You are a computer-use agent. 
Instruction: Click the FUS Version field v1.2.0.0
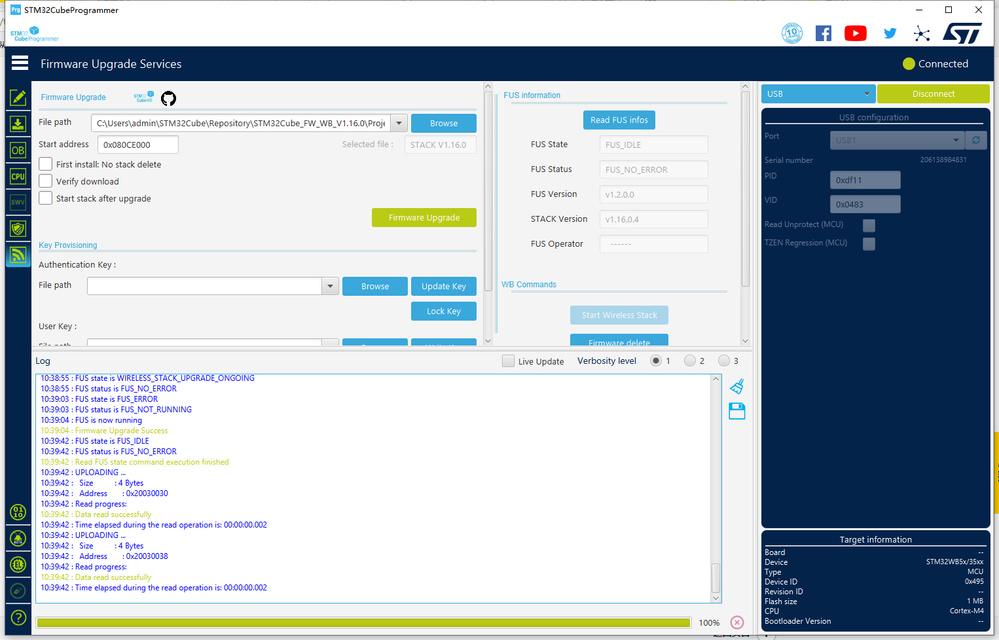[x=654, y=194]
